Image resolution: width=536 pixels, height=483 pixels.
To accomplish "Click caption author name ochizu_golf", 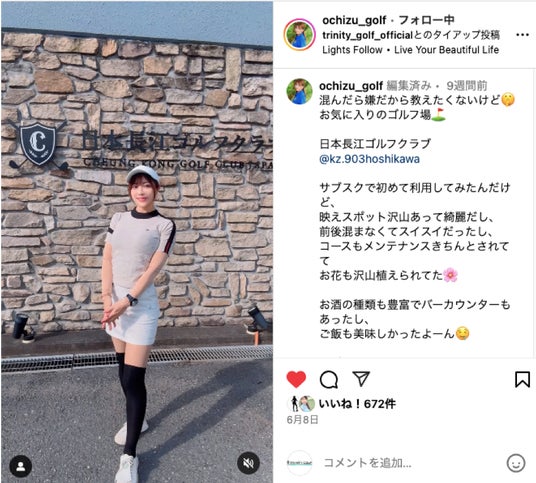I will (x=351, y=86).
